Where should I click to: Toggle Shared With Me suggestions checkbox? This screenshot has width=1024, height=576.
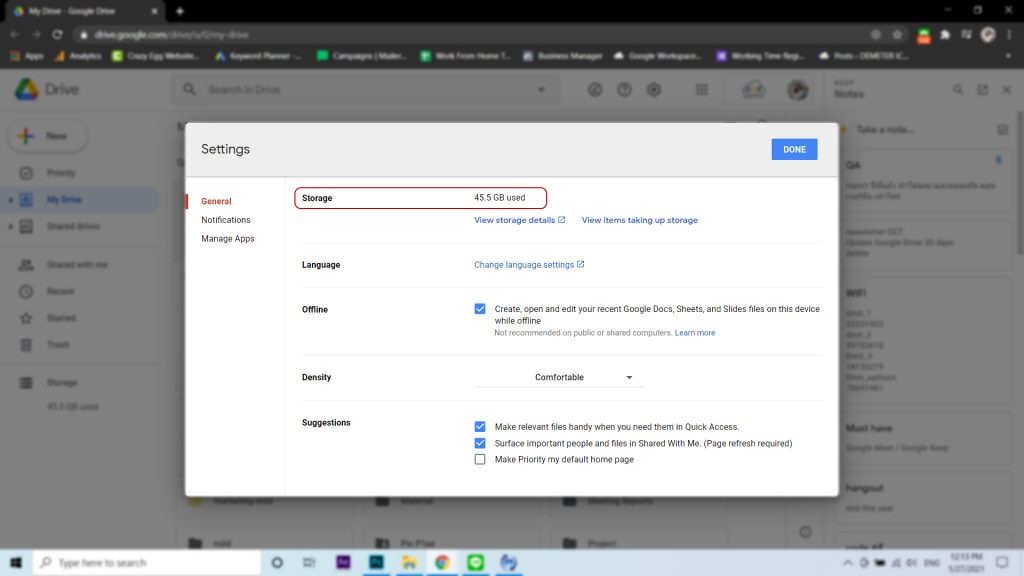(480, 443)
